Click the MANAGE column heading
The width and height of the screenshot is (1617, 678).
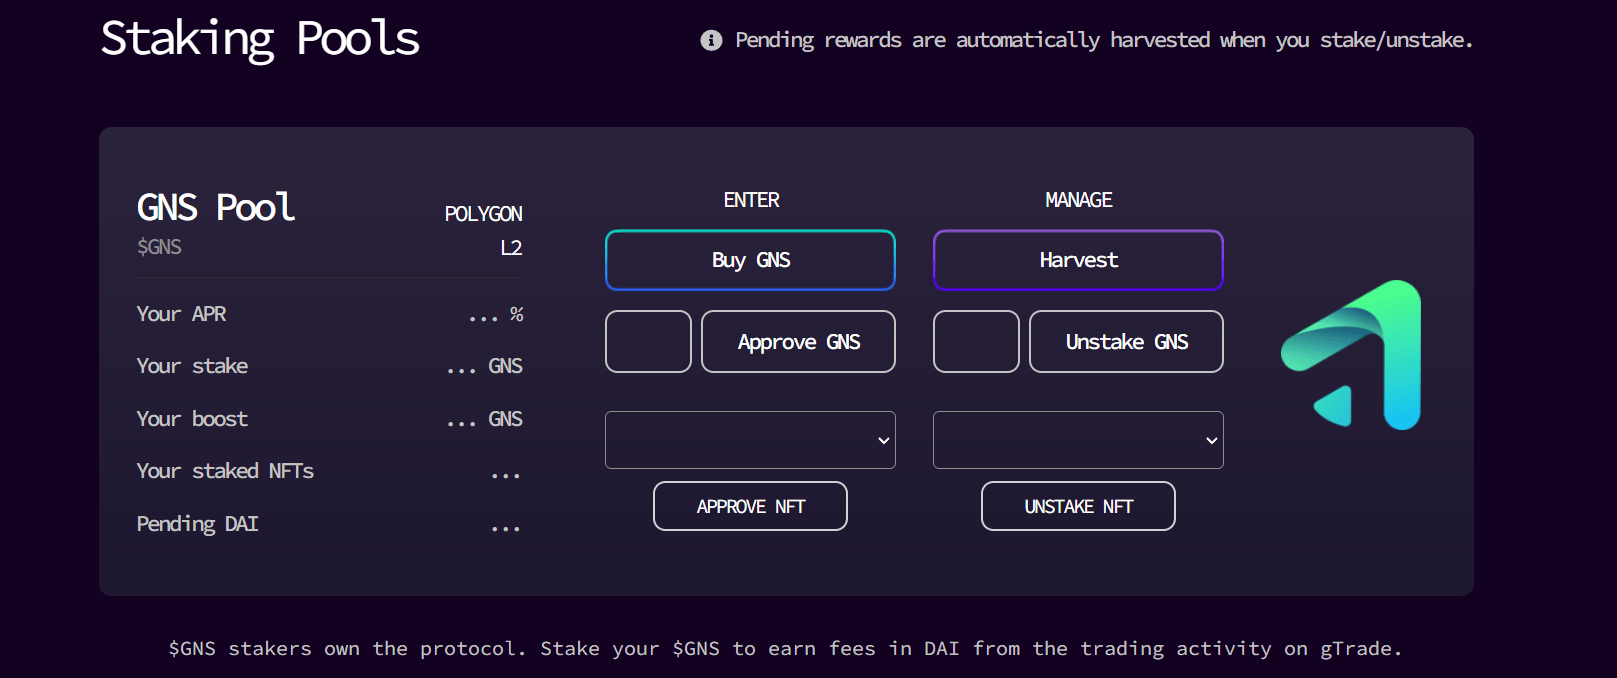pyautogui.click(x=1078, y=200)
